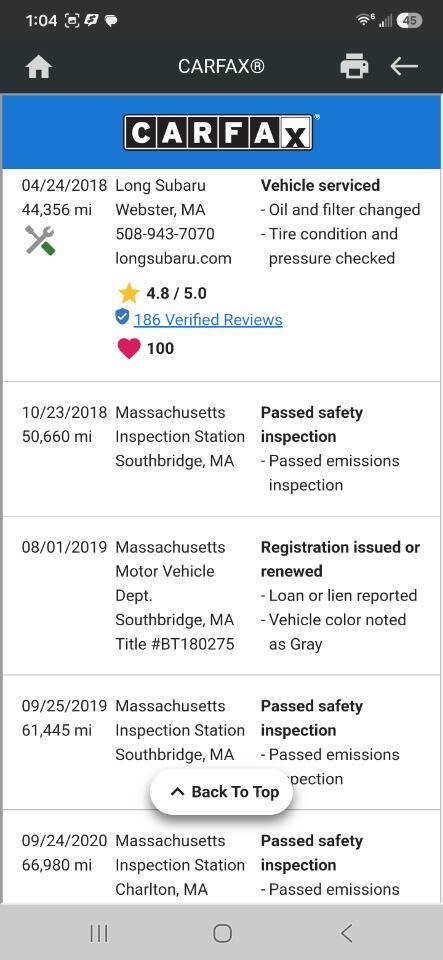Image resolution: width=443 pixels, height=960 pixels.
Task: Select the 10/23/2018 inspection record
Action: (222, 449)
